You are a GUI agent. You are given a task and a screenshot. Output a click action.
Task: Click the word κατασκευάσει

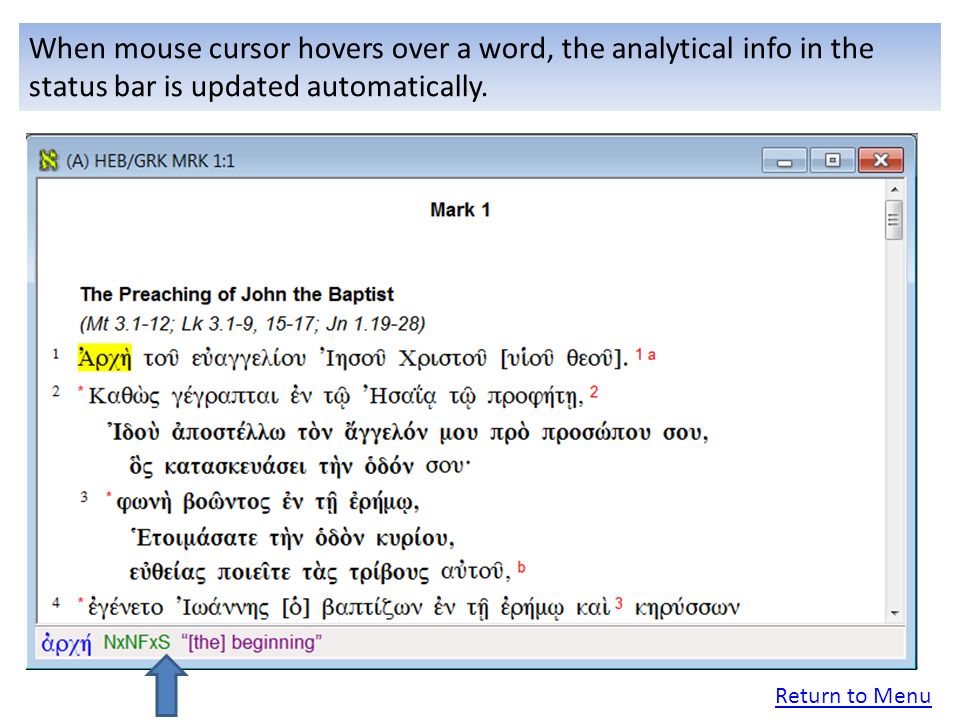234,467
